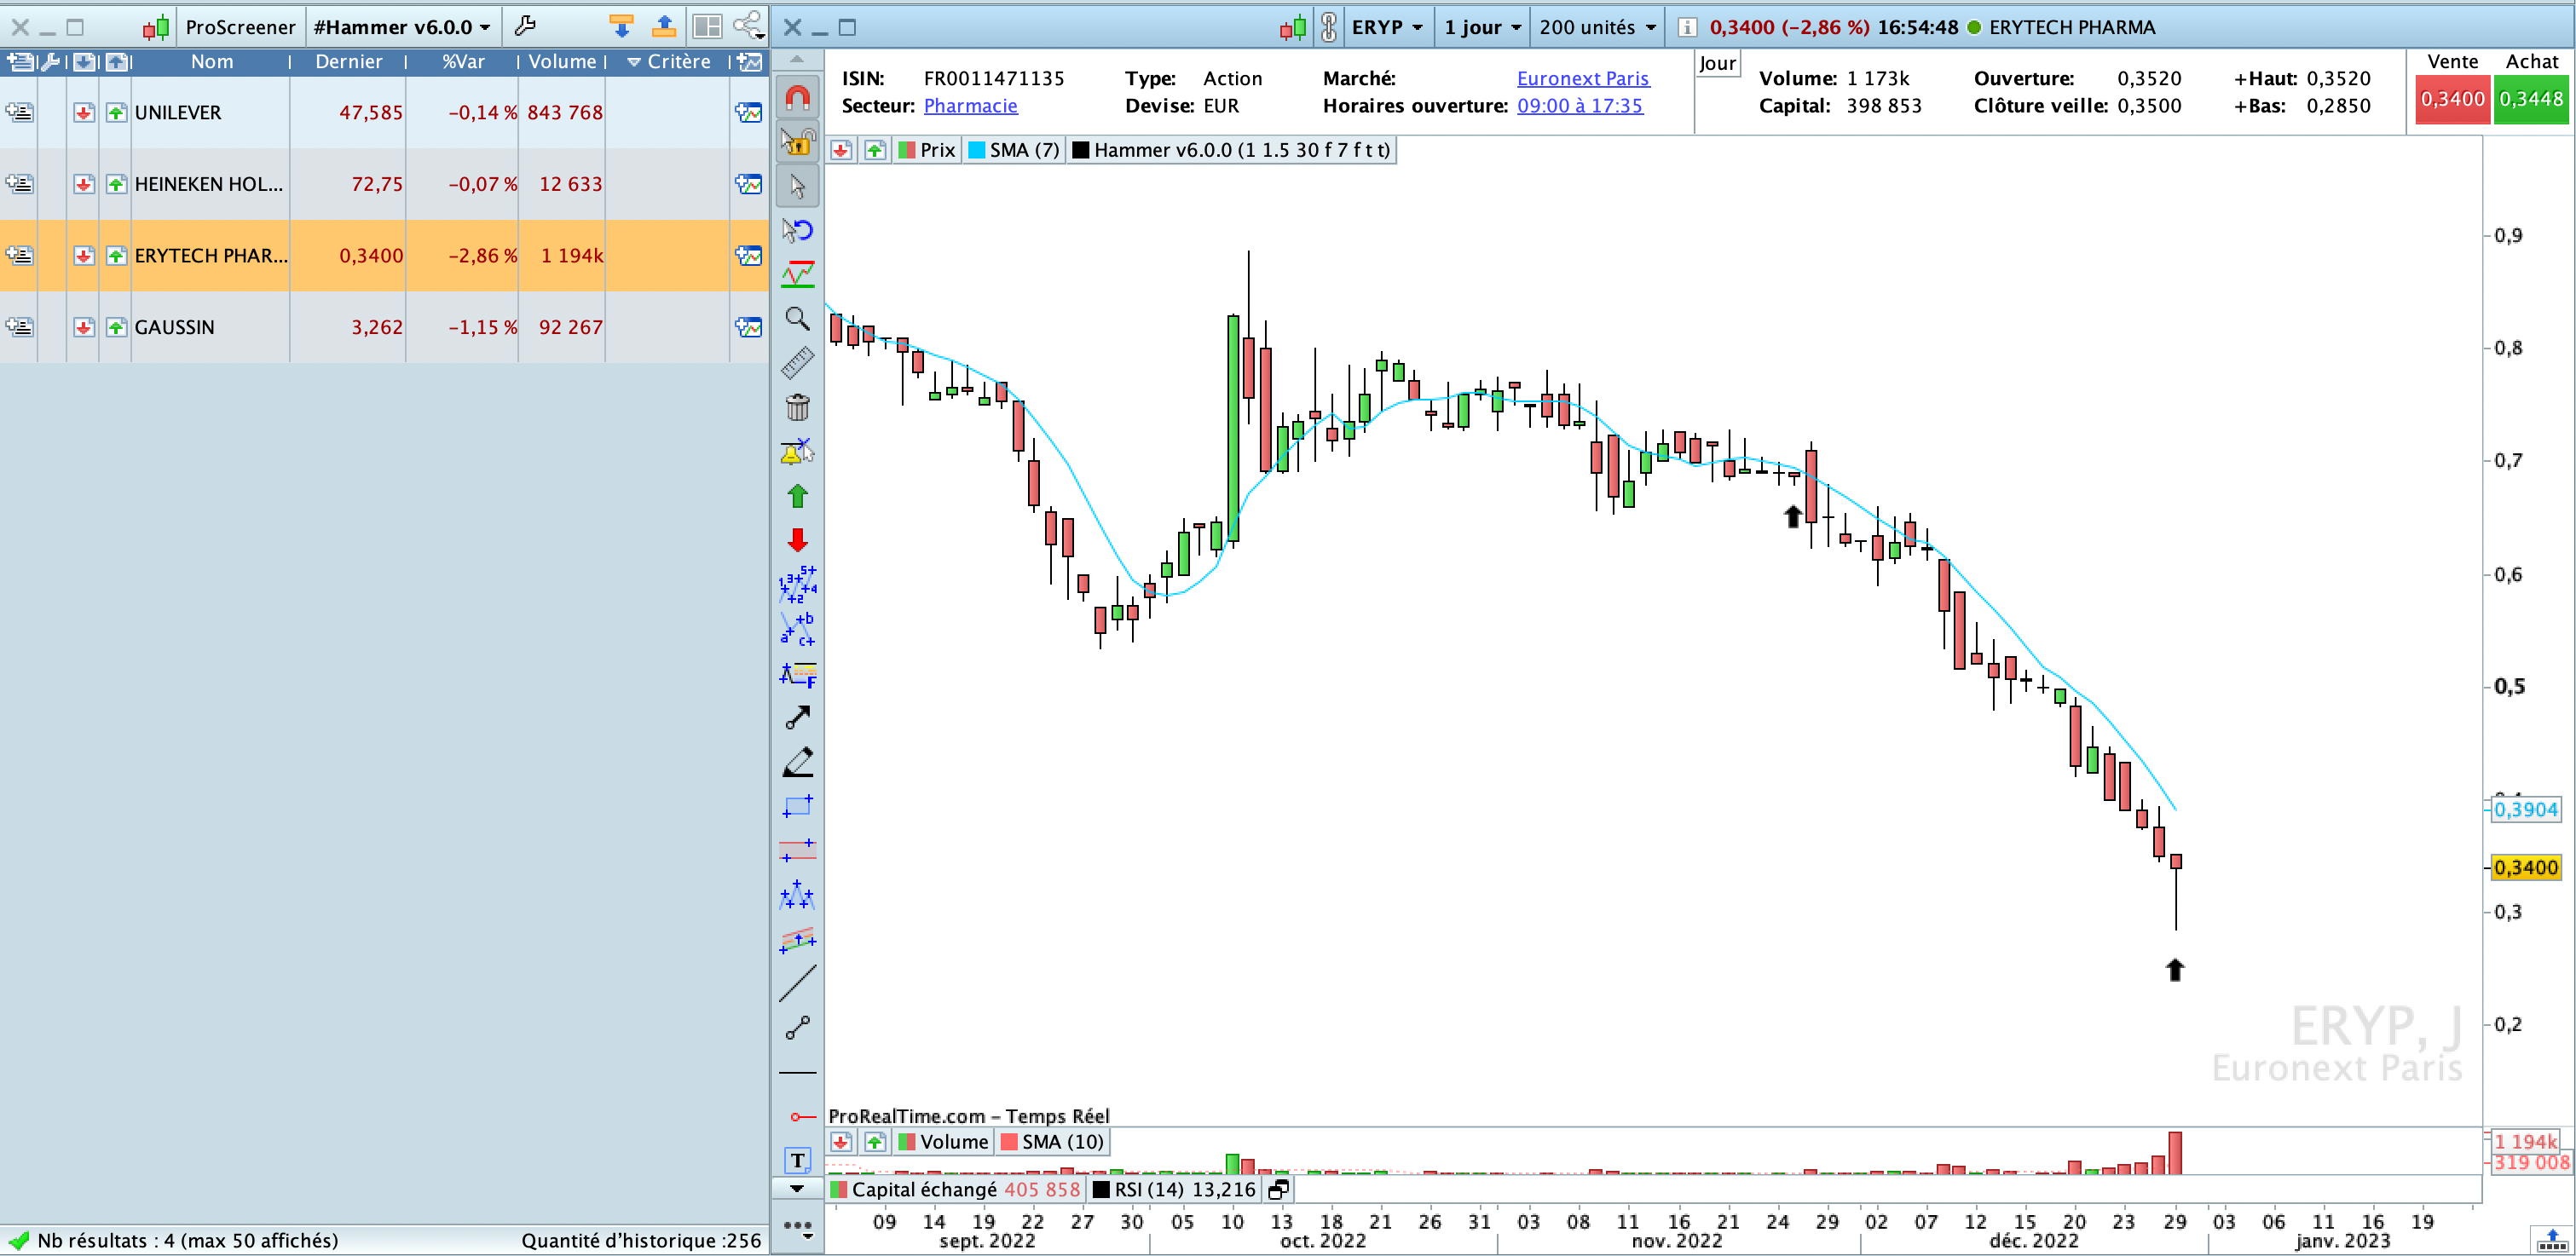
Task: Open the zoom magnifier tool
Action: (797, 319)
